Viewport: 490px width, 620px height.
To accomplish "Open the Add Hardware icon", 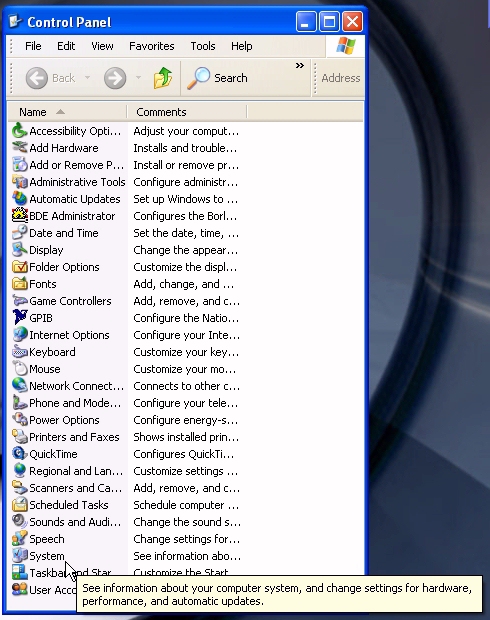I will 19,148.
